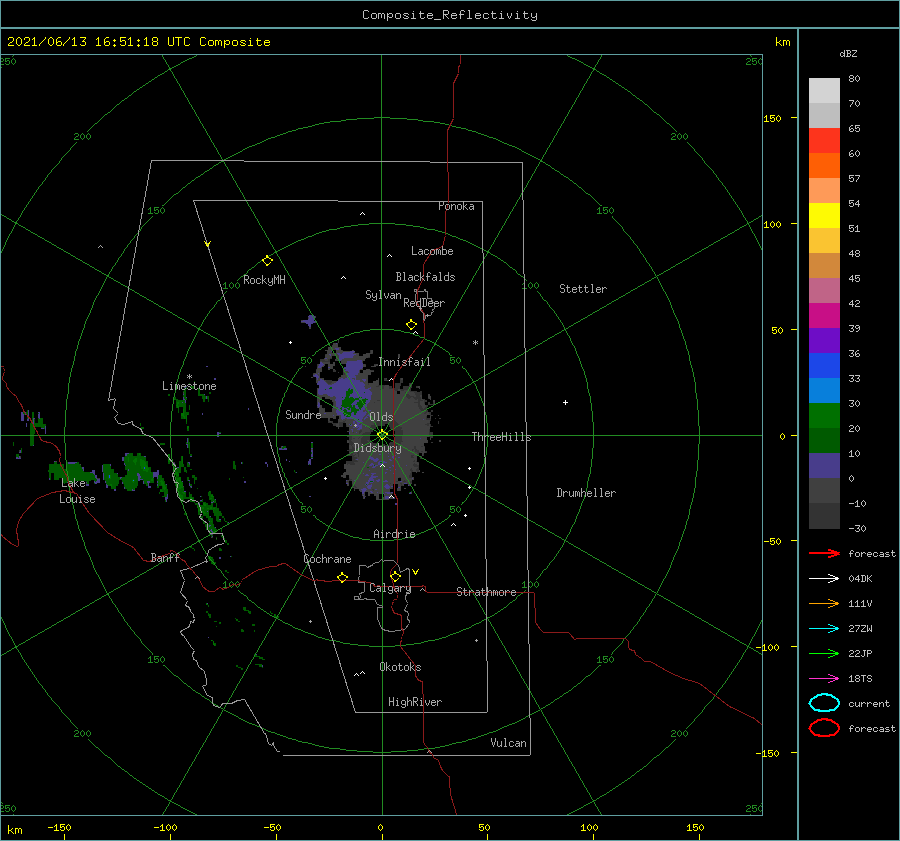Screen dimensions: 900x841
Task: Click the Ponoka town label
Action: tap(456, 206)
